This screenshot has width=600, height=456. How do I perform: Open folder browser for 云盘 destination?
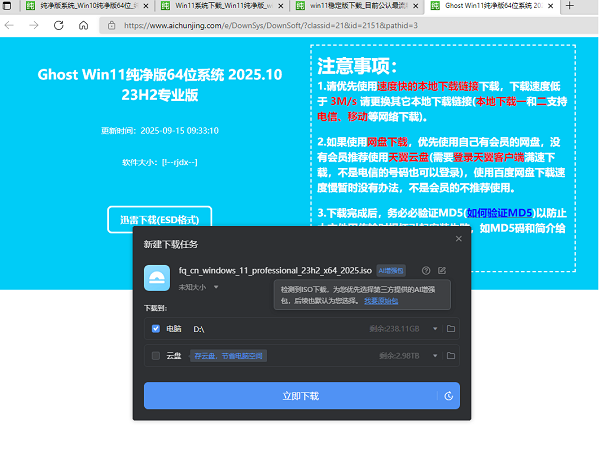(451, 355)
